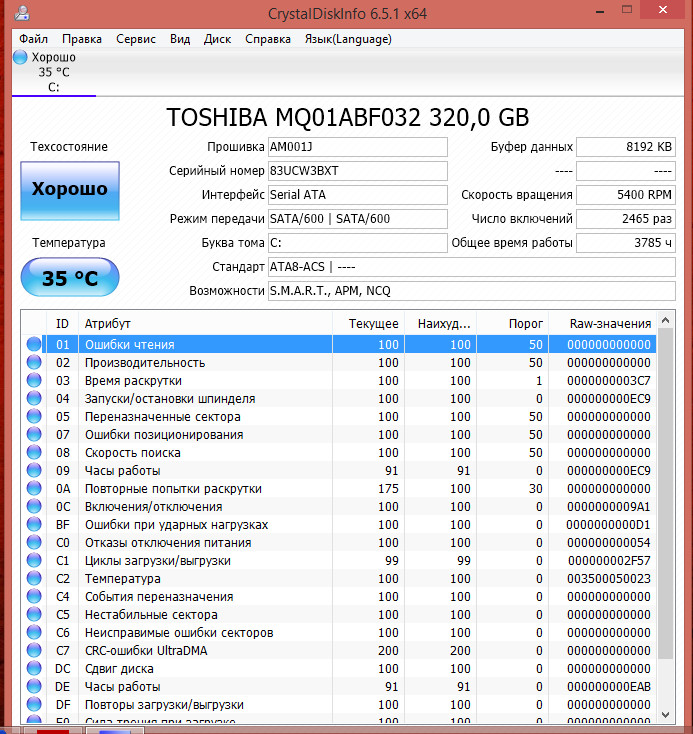Viewport: 693px width, 734px height.
Task: Click status icon of Производительность row
Action: click(x=34, y=362)
